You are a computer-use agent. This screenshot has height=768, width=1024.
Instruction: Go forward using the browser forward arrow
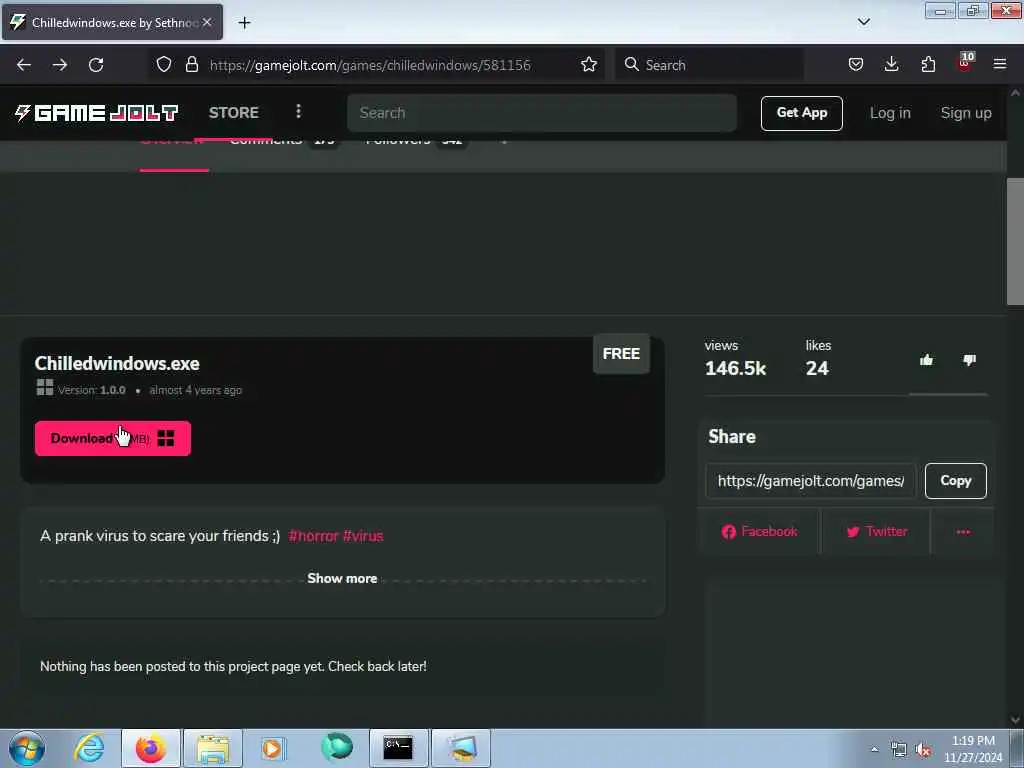(60, 65)
